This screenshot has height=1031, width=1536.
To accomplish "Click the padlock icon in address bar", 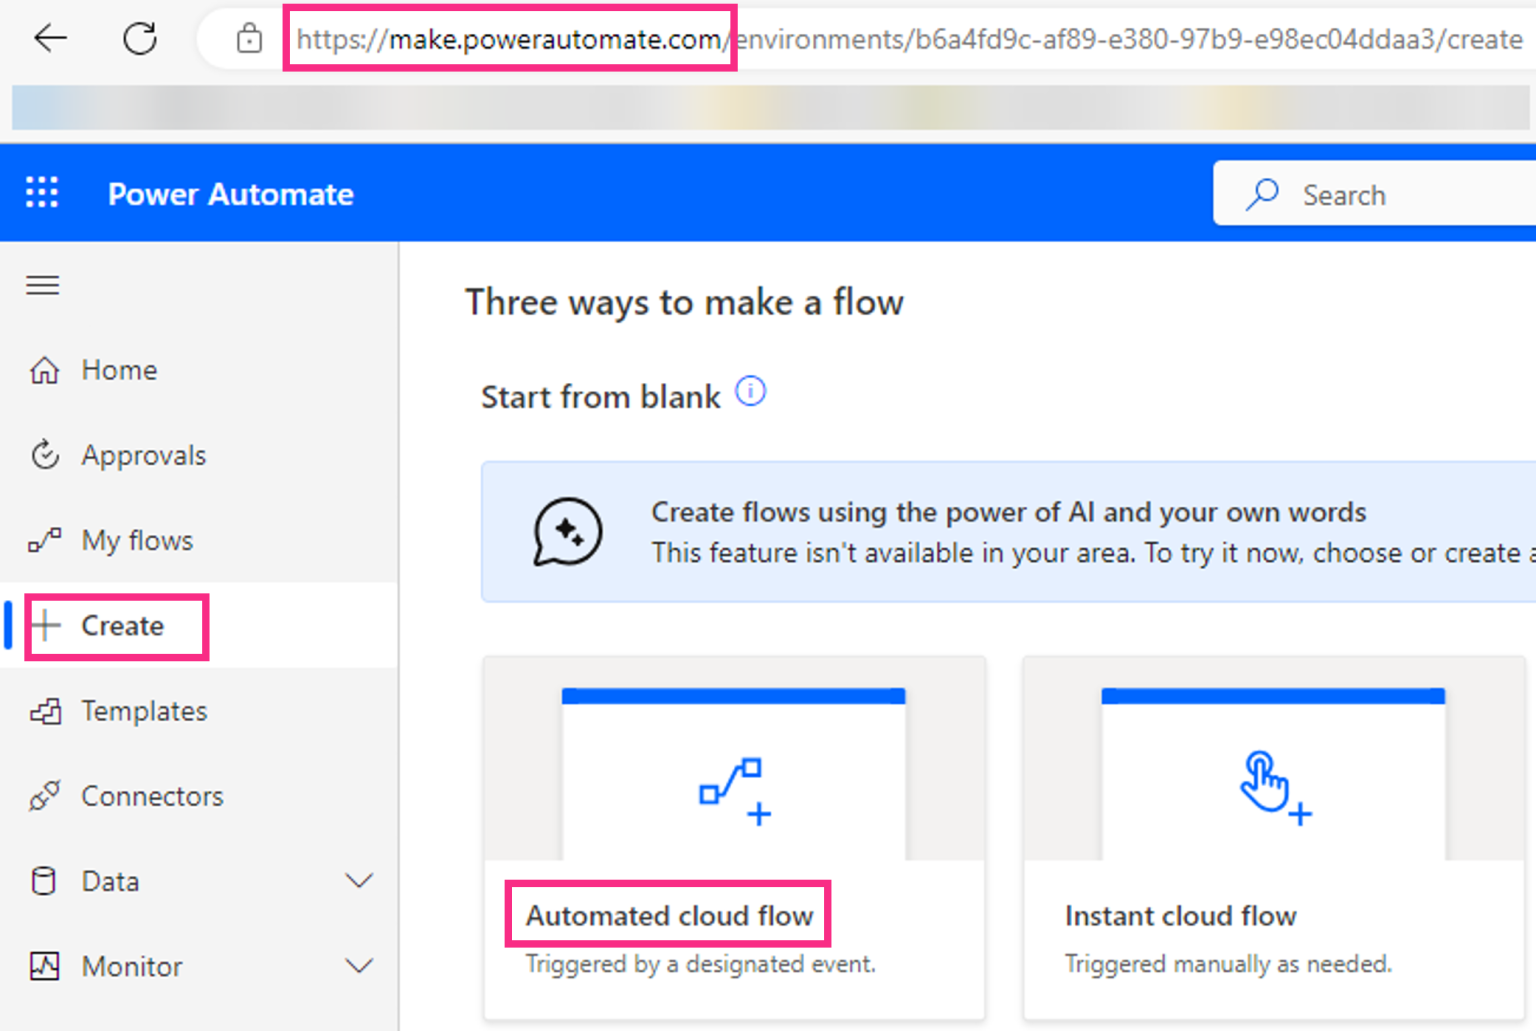I will [x=248, y=38].
